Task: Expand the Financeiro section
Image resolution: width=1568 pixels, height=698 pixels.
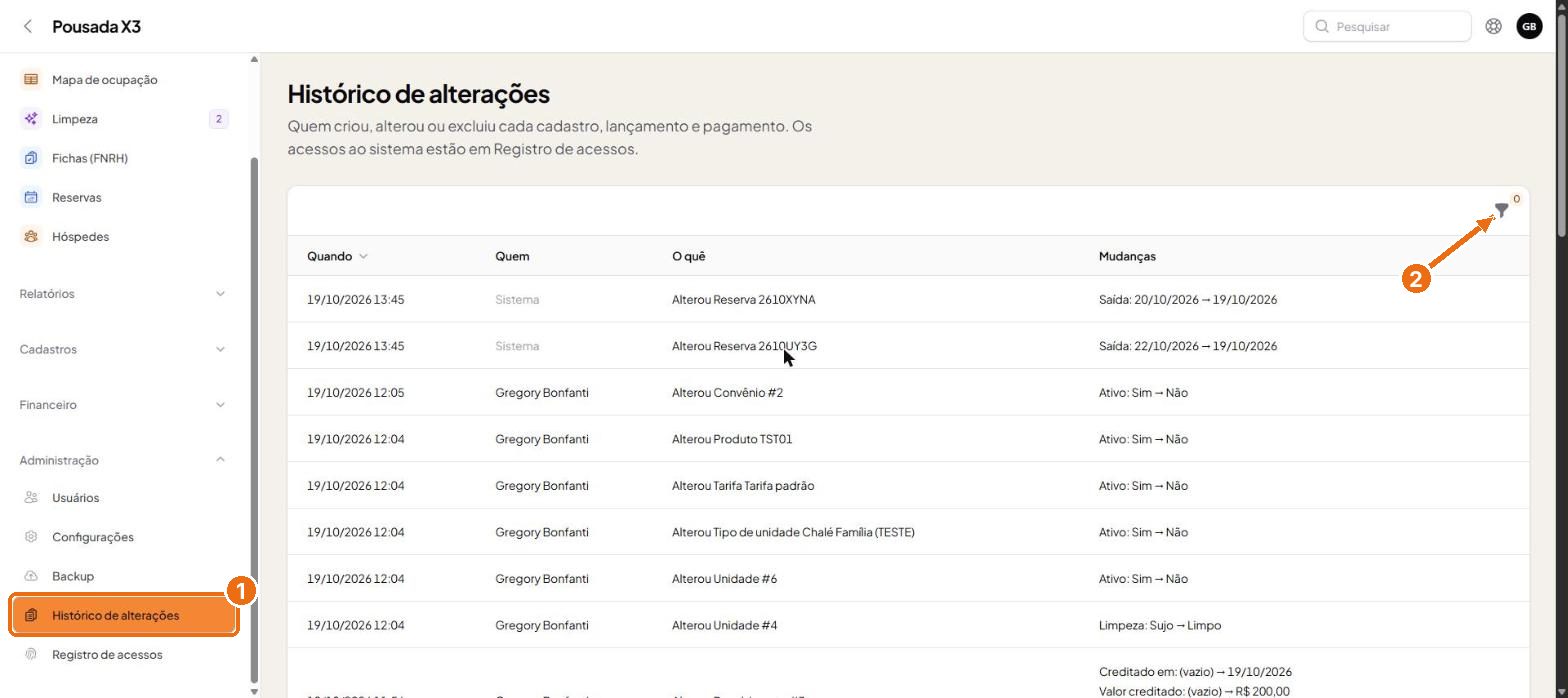Action: [x=123, y=405]
